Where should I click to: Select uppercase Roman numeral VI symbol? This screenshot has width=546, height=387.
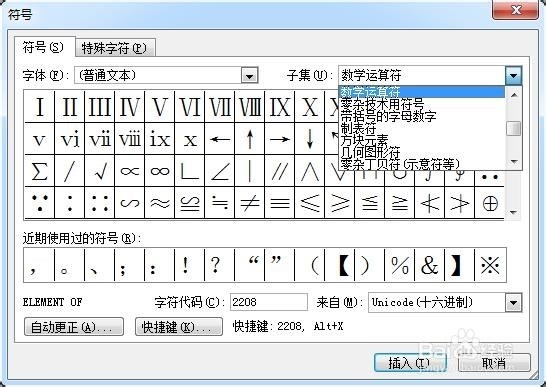[189, 107]
